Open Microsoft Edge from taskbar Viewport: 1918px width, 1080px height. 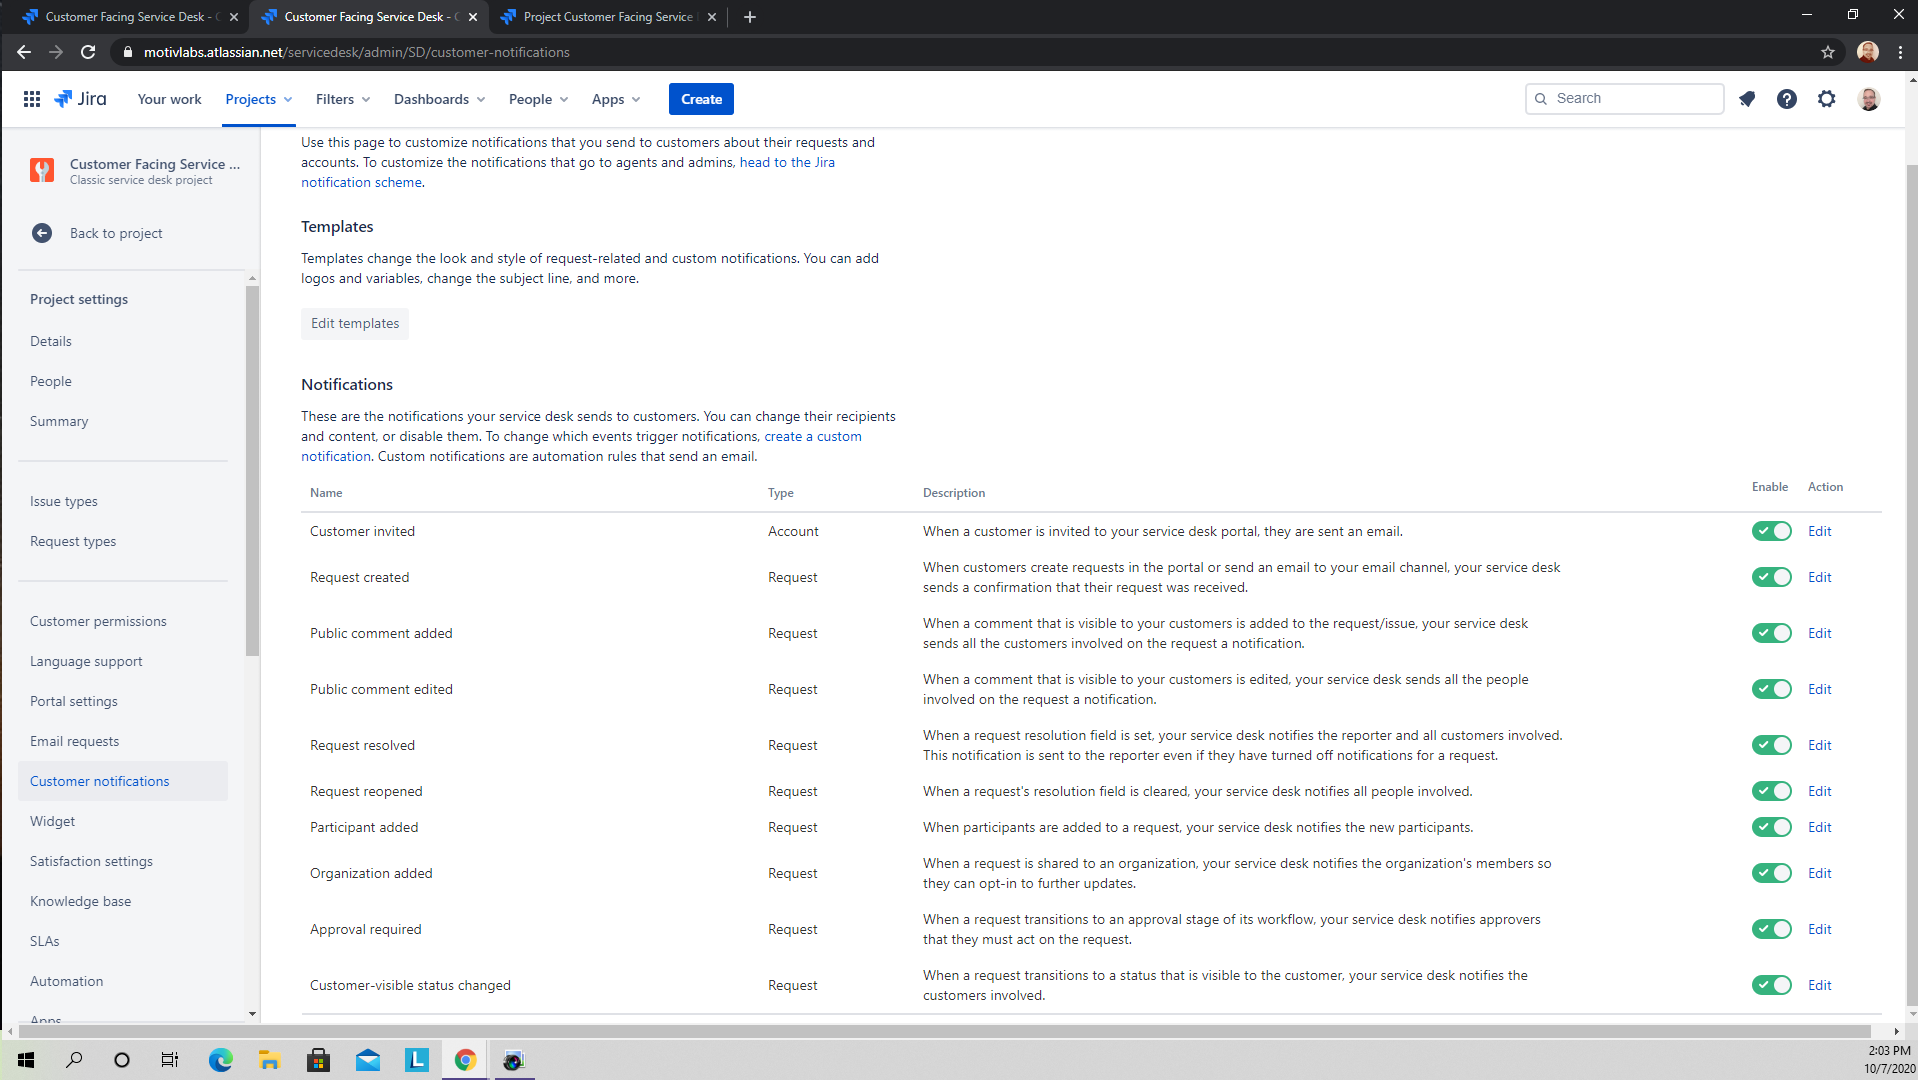click(220, 1060)
